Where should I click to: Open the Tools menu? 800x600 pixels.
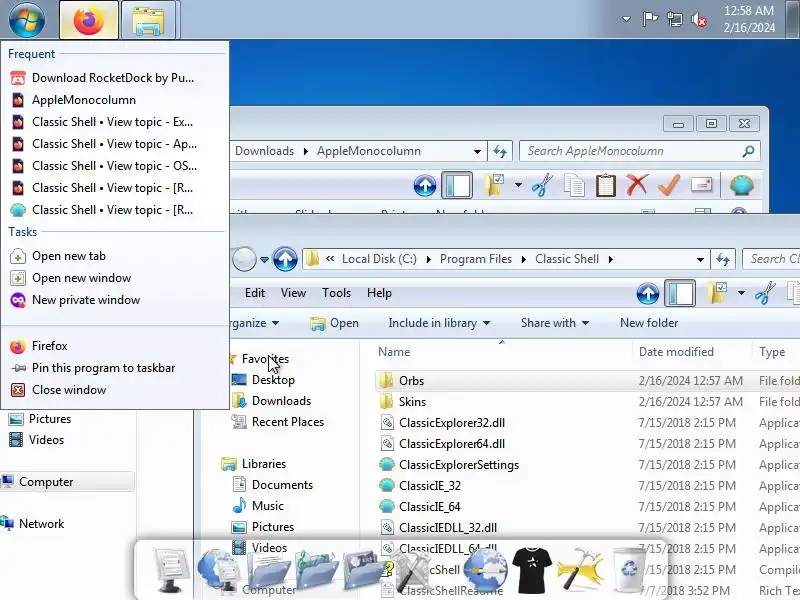pyautogui.click(x=336, y=293)
